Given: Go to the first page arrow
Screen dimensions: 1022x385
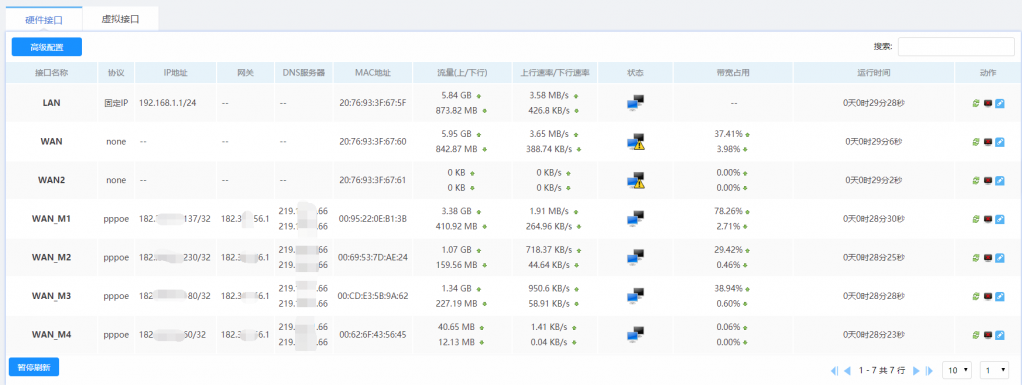Looking at the screenshot, I should click(834, 371).
